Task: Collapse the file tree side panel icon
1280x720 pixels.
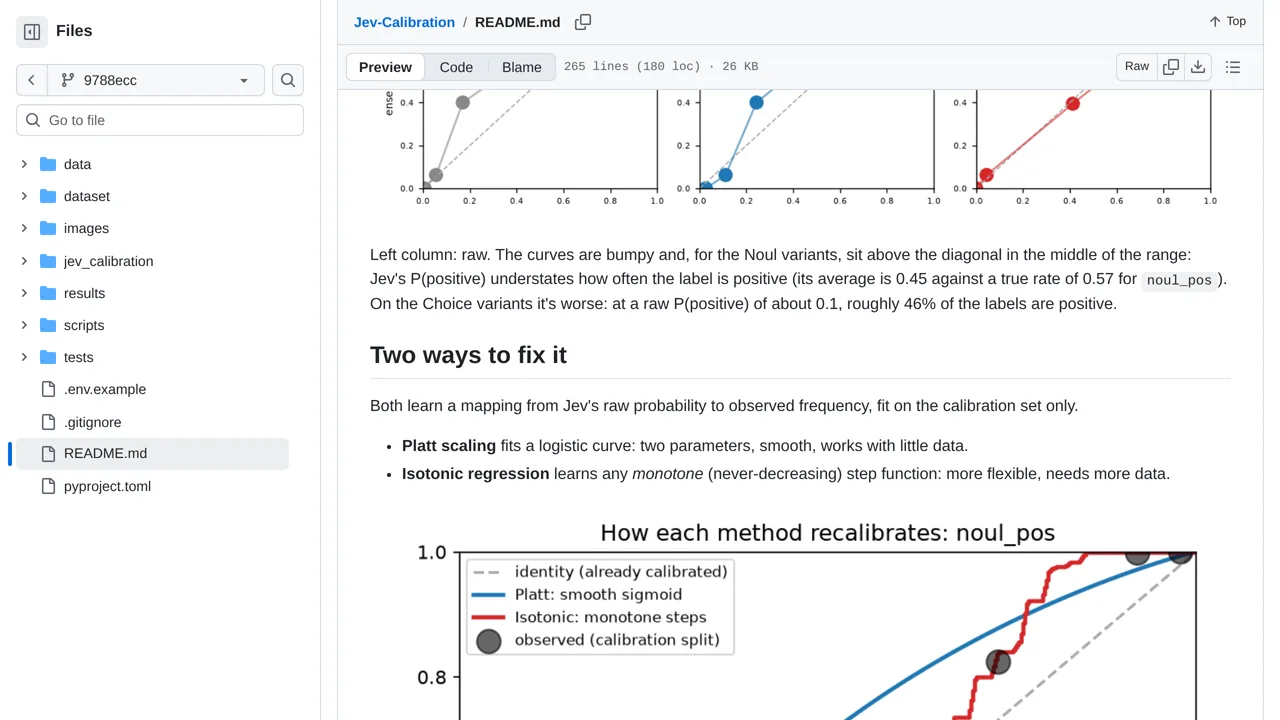Action: pos(32,32)
